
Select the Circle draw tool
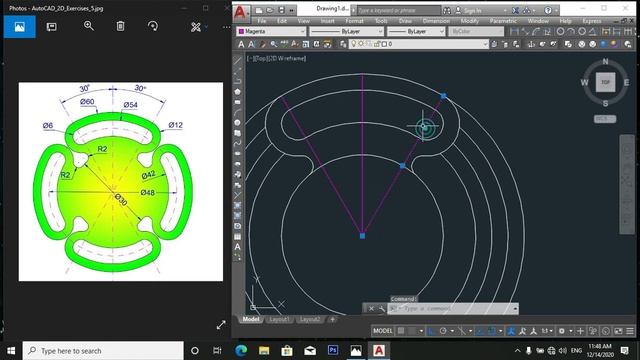point(238,122)
